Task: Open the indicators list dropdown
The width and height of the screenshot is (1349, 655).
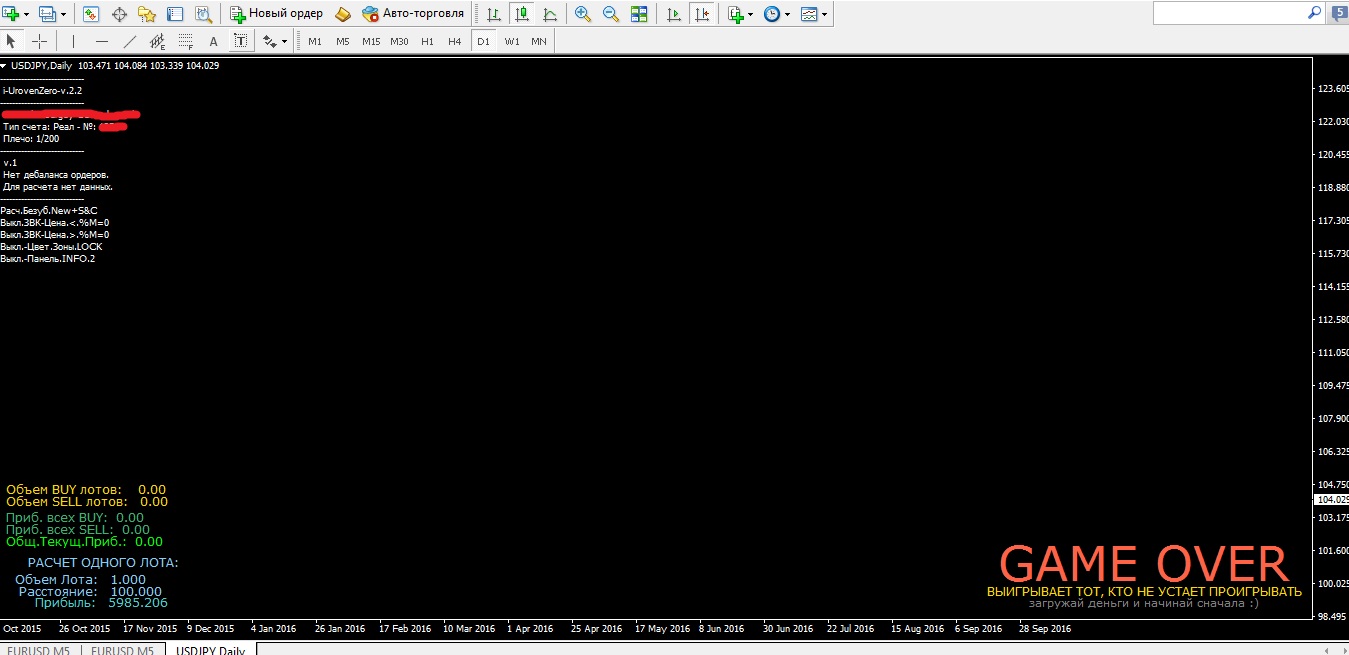Action: point(750,14)
